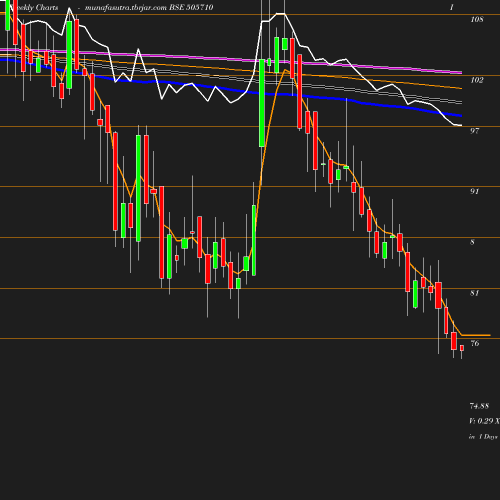Select the 97 price axis label

tap(474, 131)
